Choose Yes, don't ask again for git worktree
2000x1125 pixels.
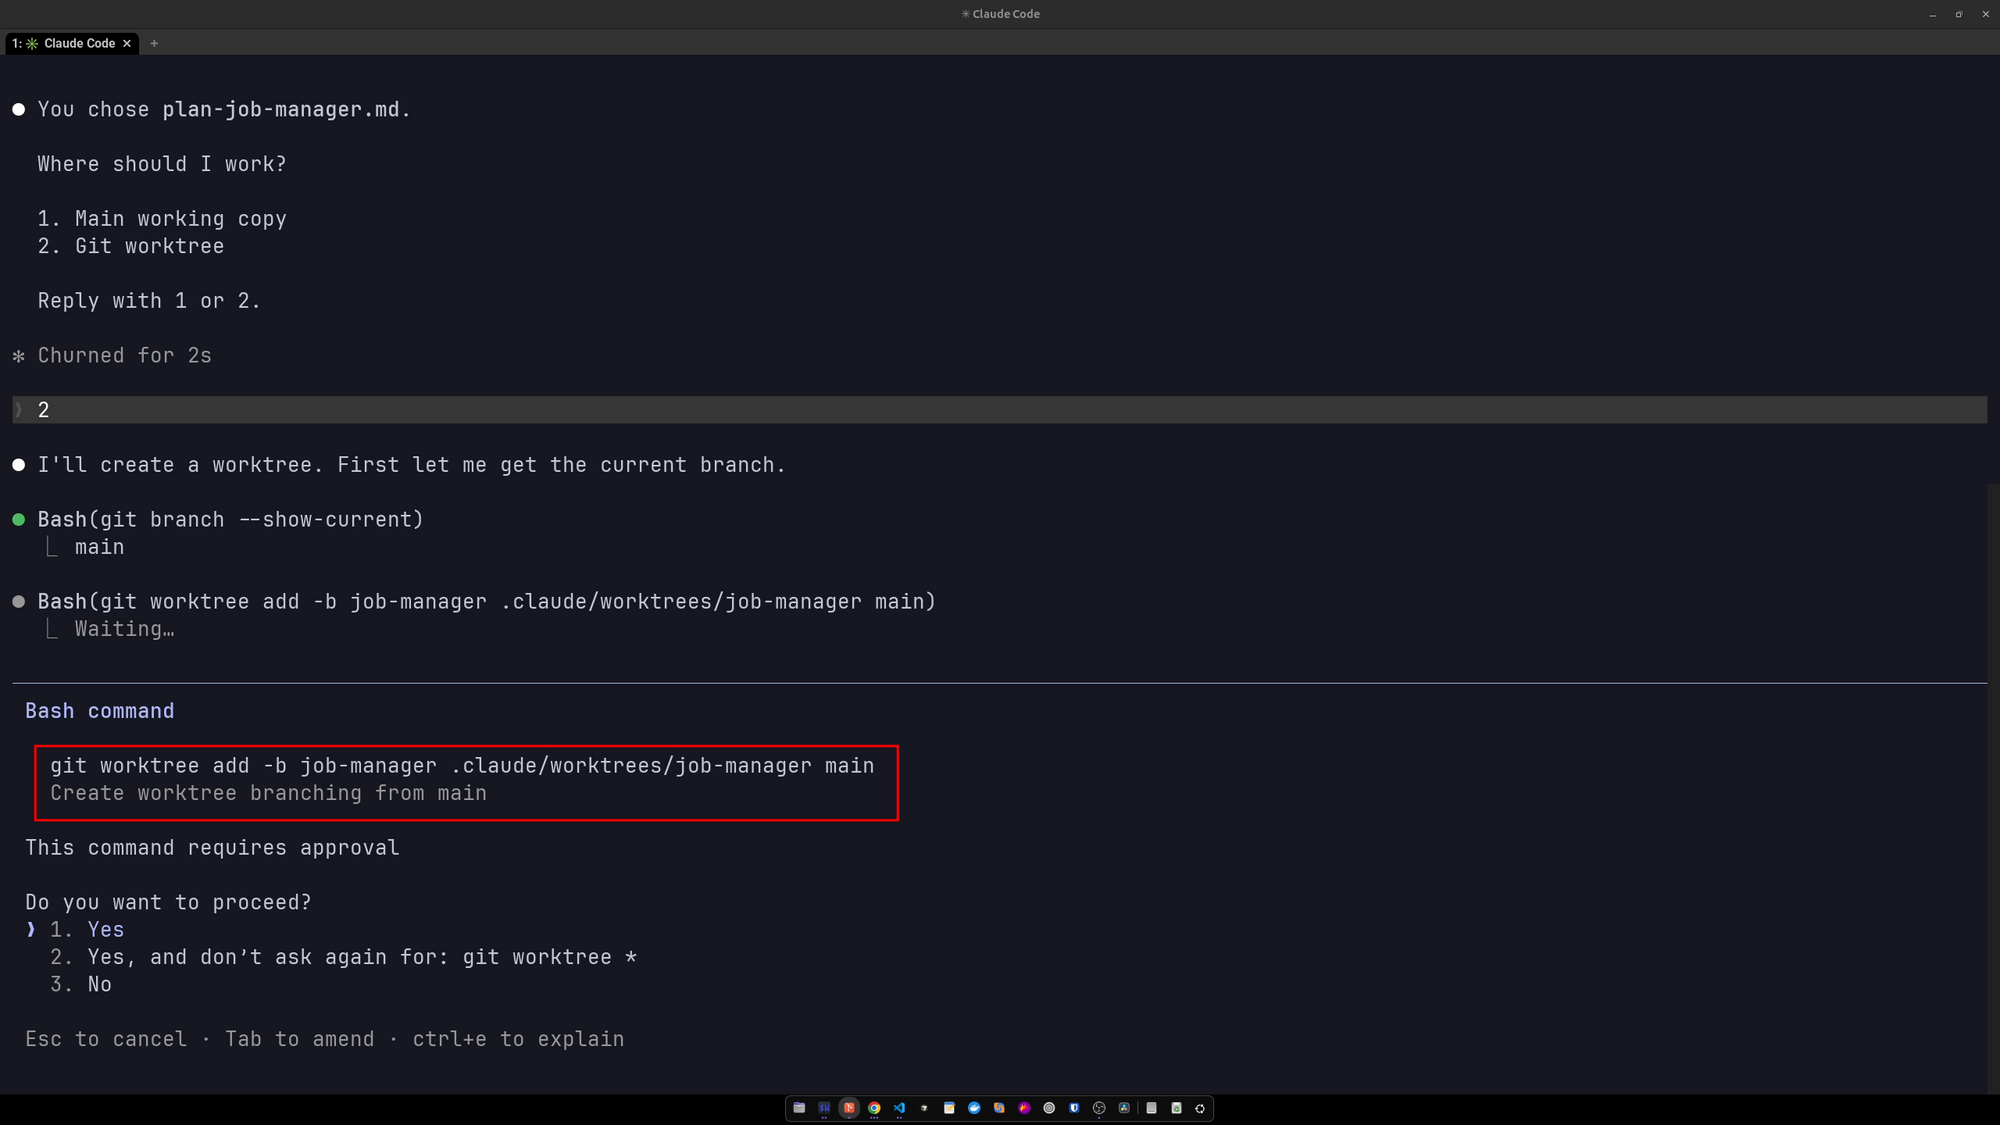click(344, 957)
